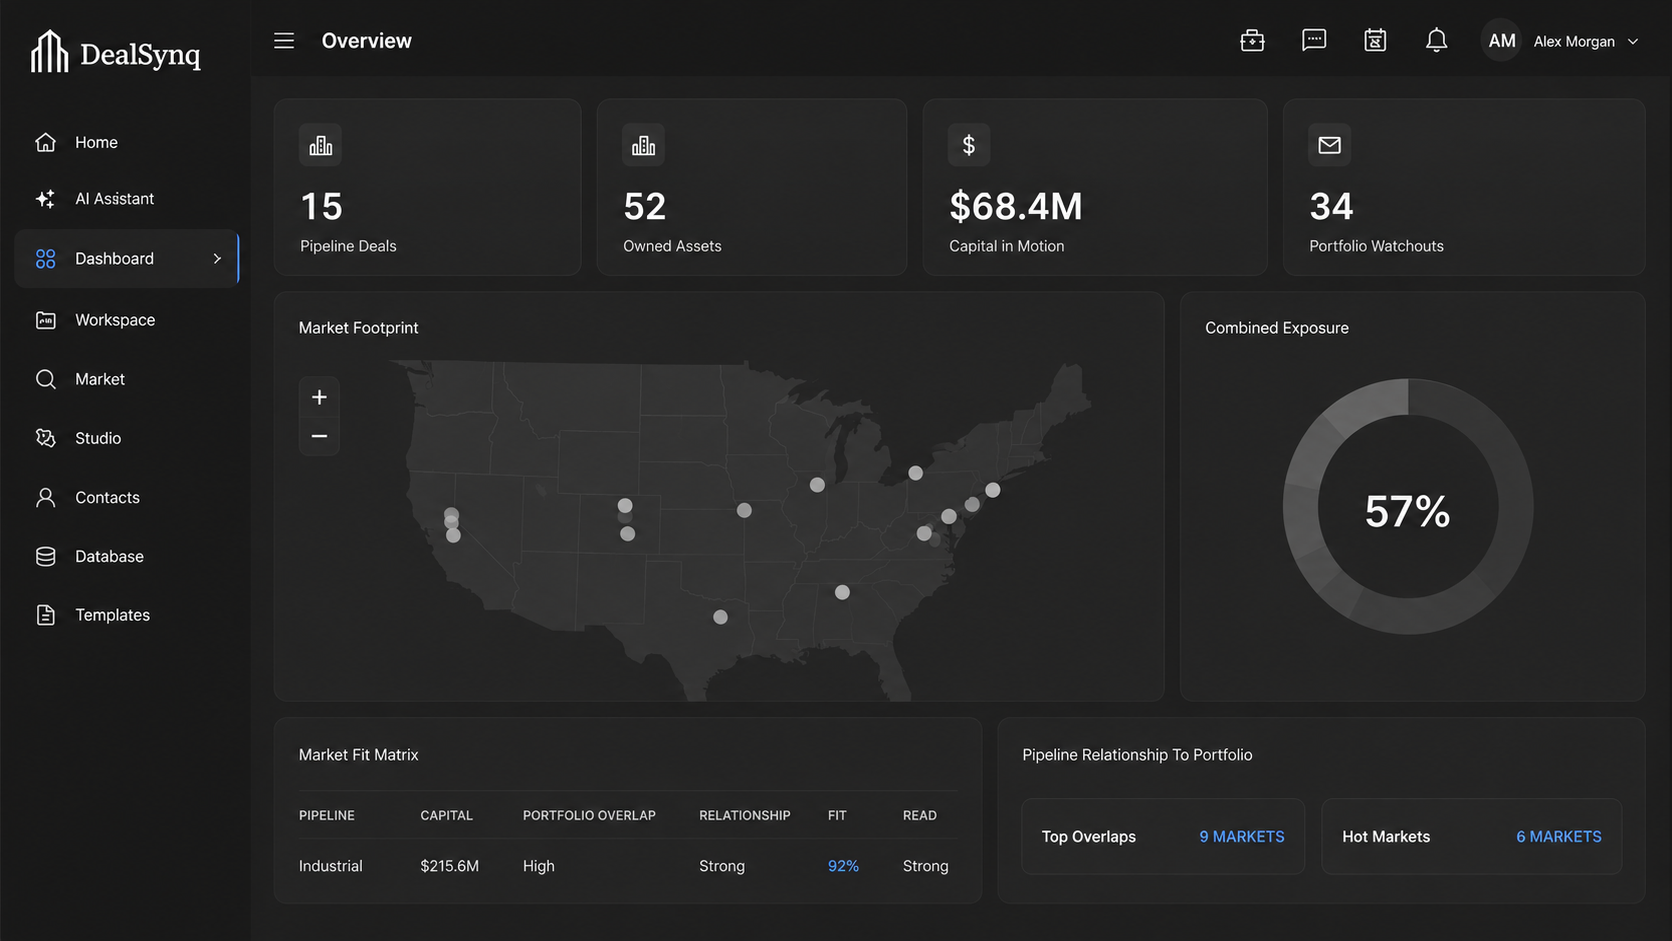The width and height of the screenshot is (1672, 941).
Task: Toggle the hamburger menu icon
Action: pos(284,41)
